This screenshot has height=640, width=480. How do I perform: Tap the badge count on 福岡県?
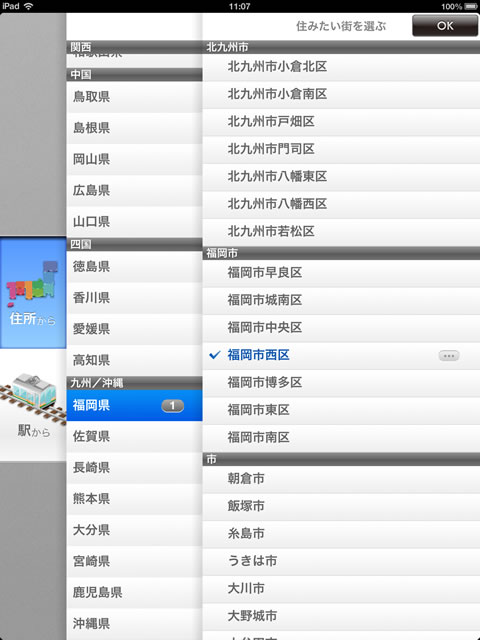tap(172, 406)
